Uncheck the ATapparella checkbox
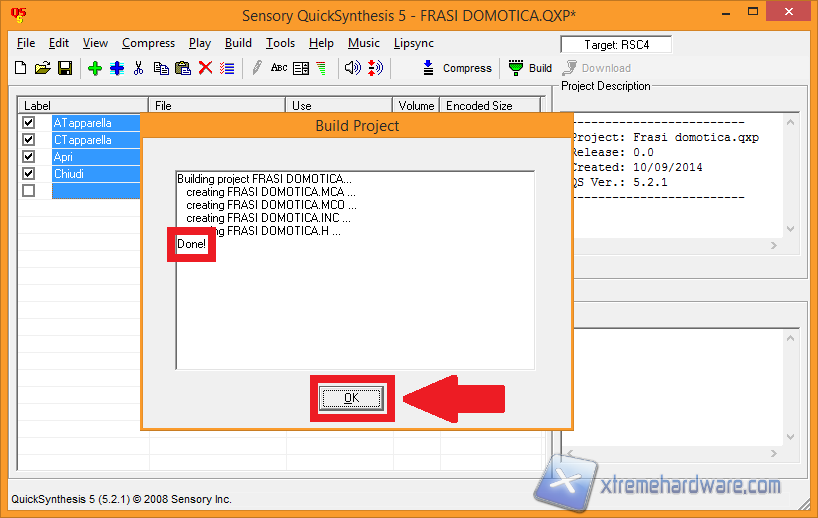The image size is (818, 518). pyautogui.click(x=29, y=123)
